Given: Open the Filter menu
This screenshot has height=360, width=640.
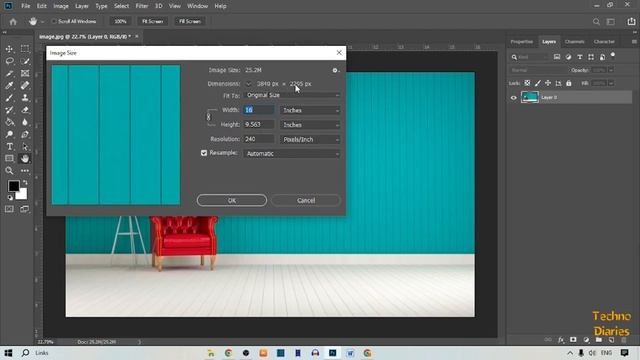Looking at the screenshot, I should (x=142, y=6).
